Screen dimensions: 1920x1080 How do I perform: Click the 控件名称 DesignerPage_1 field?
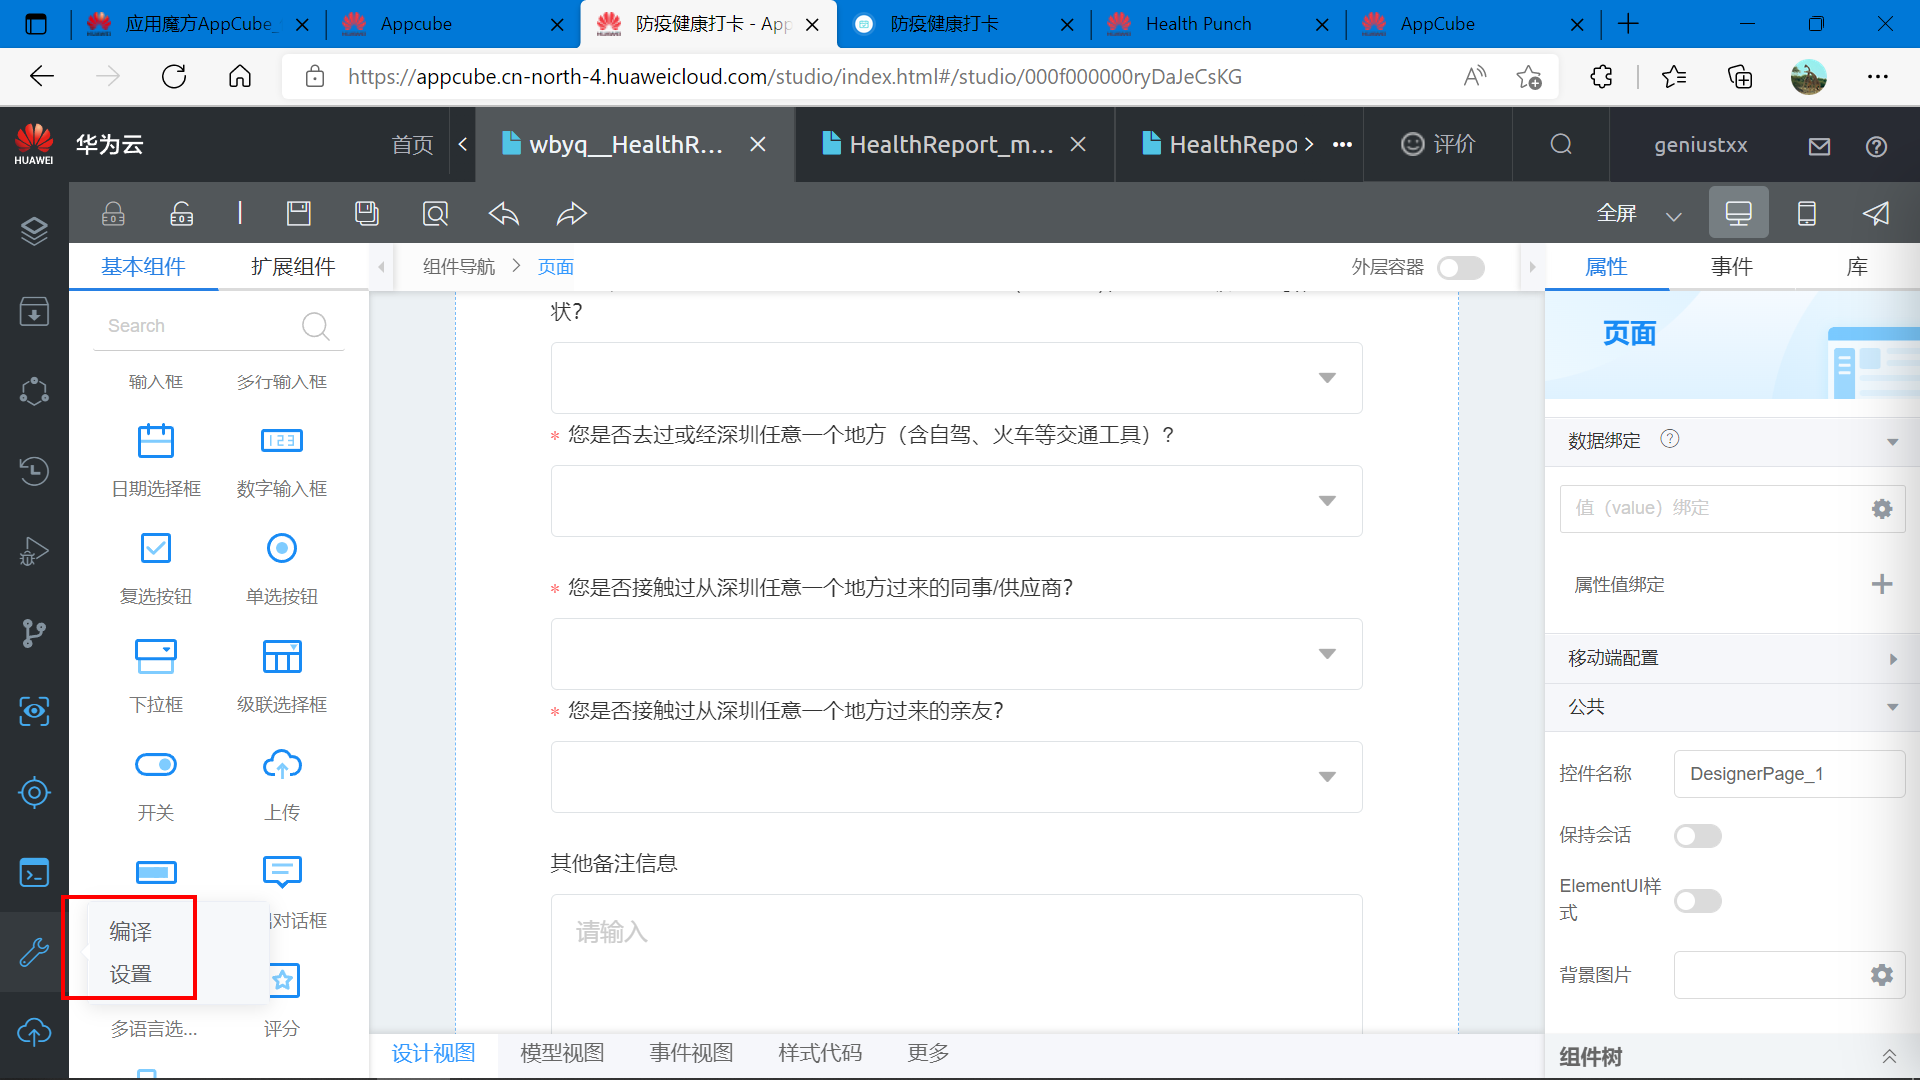point(1787,774)
